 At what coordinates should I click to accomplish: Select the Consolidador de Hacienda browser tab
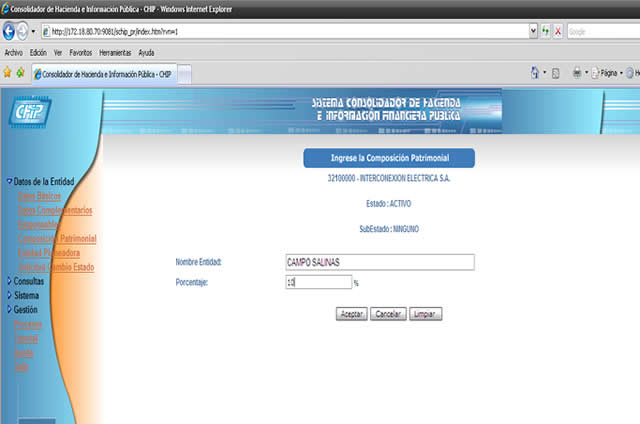coord(104,74)
